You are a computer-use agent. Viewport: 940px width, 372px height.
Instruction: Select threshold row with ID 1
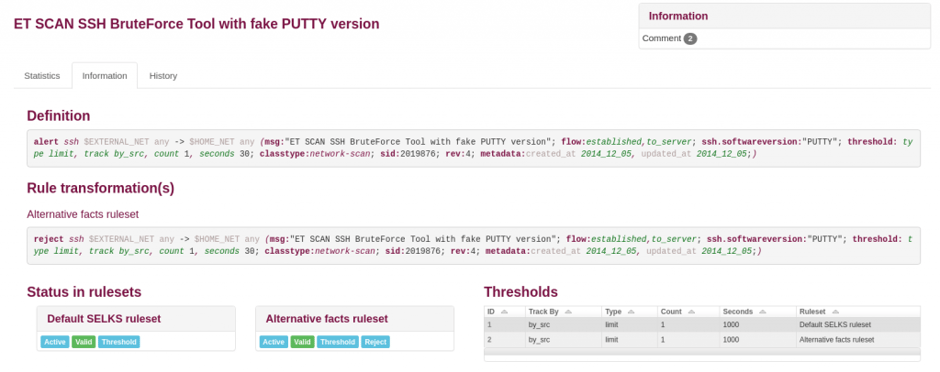[x=702, y=325]
